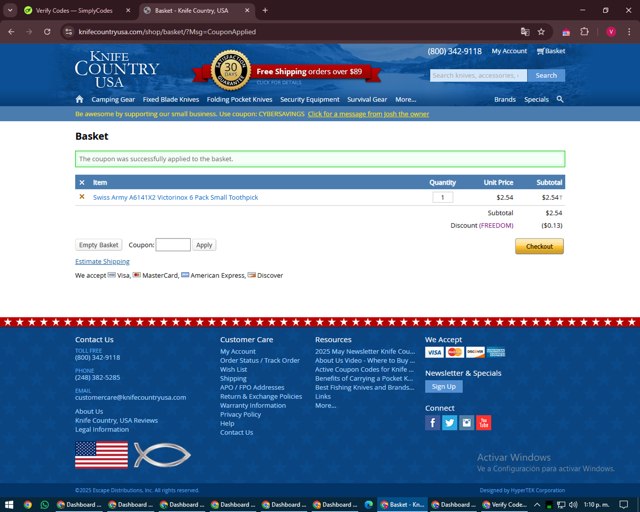Open the search magnifier icon in nav bar
This screenshot has width=640, height=512.
click(x=560, y=99)
